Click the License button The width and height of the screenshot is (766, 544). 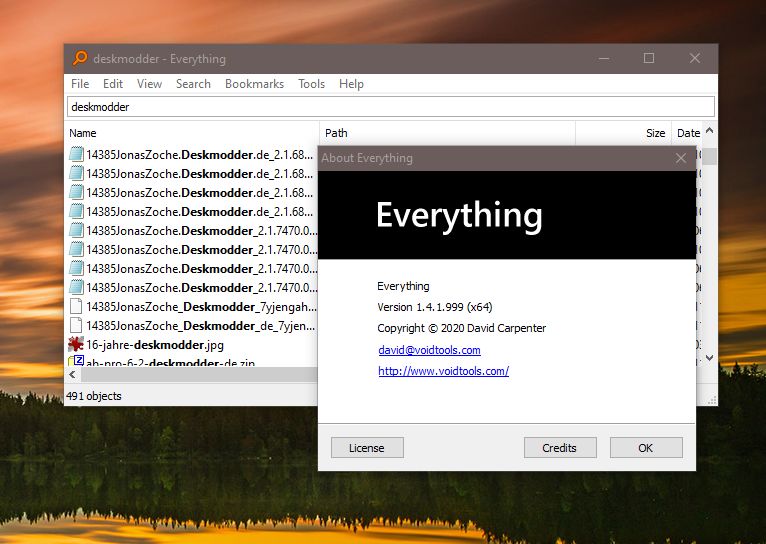[x=367, y=448]
